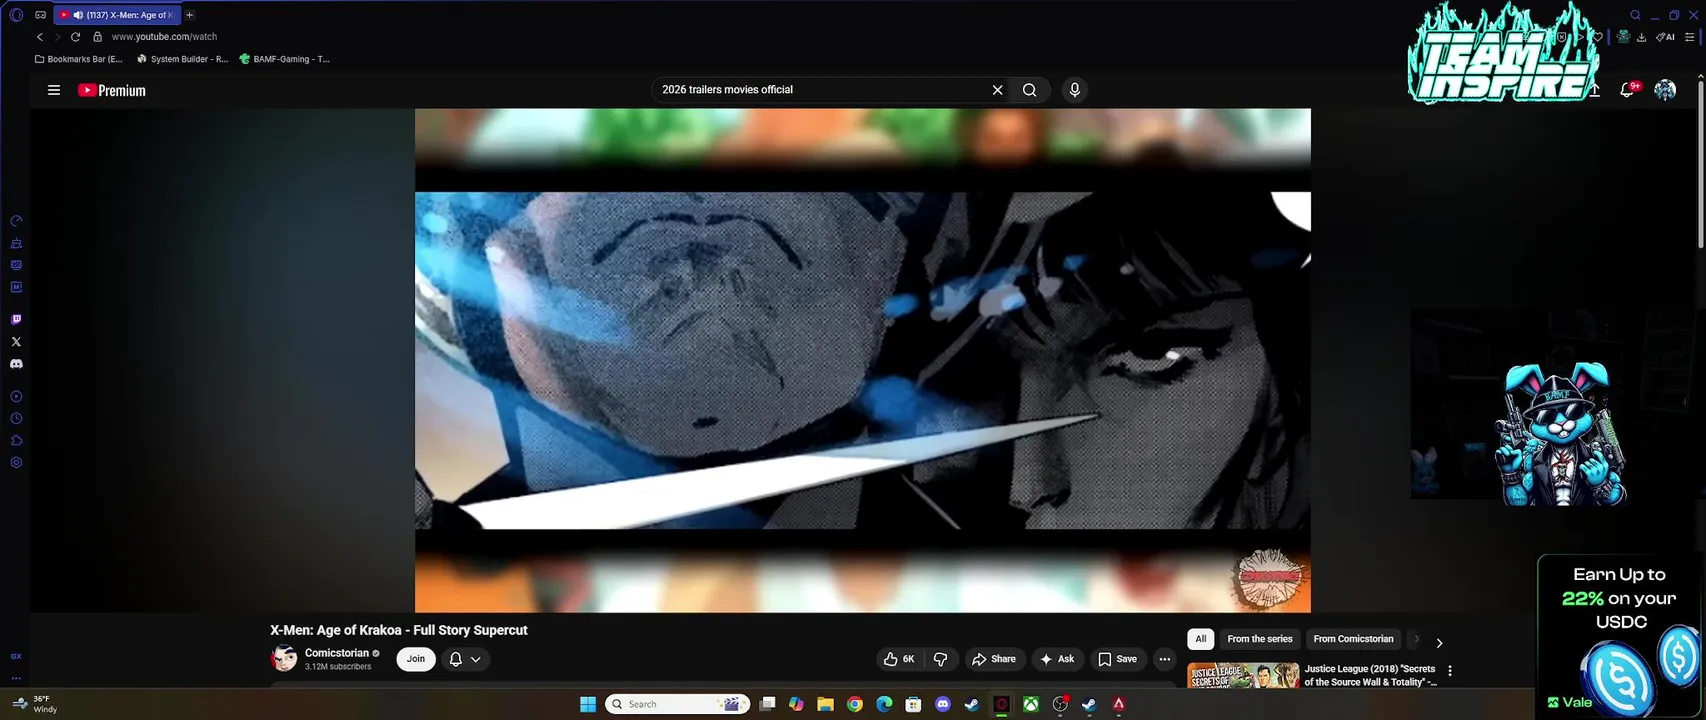Image resolution: width=1706 pixels, height=720 pixels.
Task: Select From Comicstorian chip
Action: (1353, 639)
